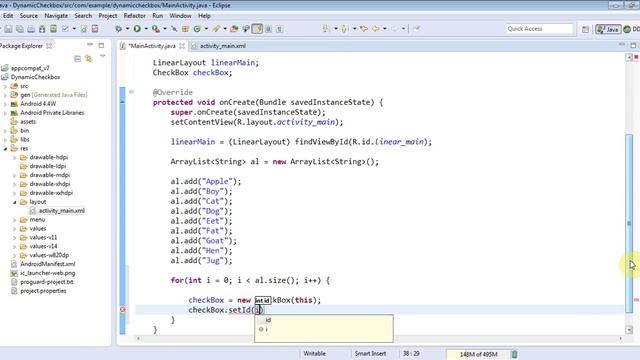Click the Writable status entry

coord(314,353)
